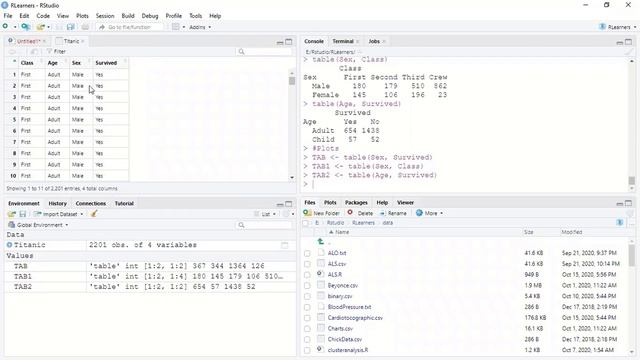
Task: Tick the select-all checkbox in Files path bar
Action: (x=305, y=223)
